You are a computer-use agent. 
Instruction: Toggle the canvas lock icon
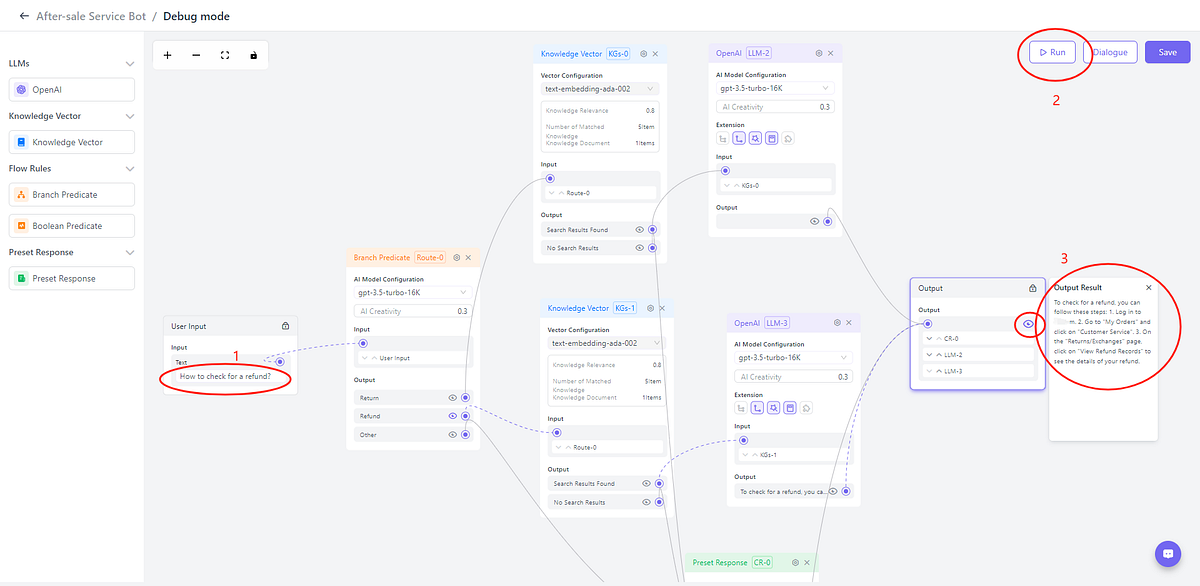point(254,55)
